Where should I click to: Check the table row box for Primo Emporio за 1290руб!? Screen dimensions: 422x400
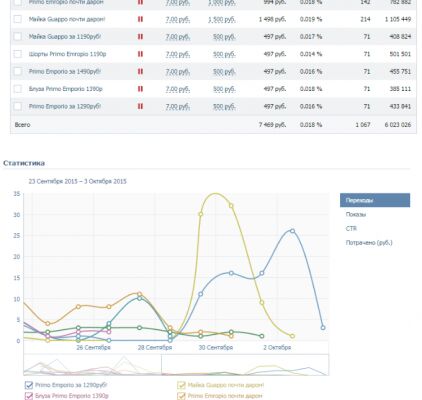tap(18, 106)
